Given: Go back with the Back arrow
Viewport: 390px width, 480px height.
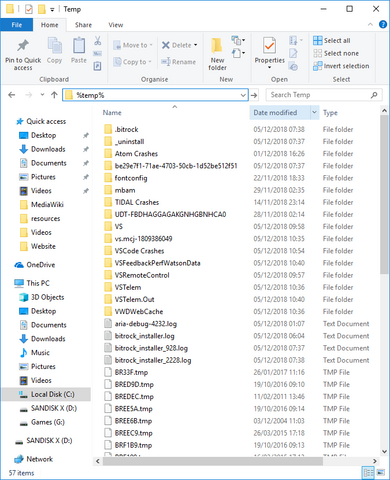Looking at the screenshot, I should click(x=12, y=95).
